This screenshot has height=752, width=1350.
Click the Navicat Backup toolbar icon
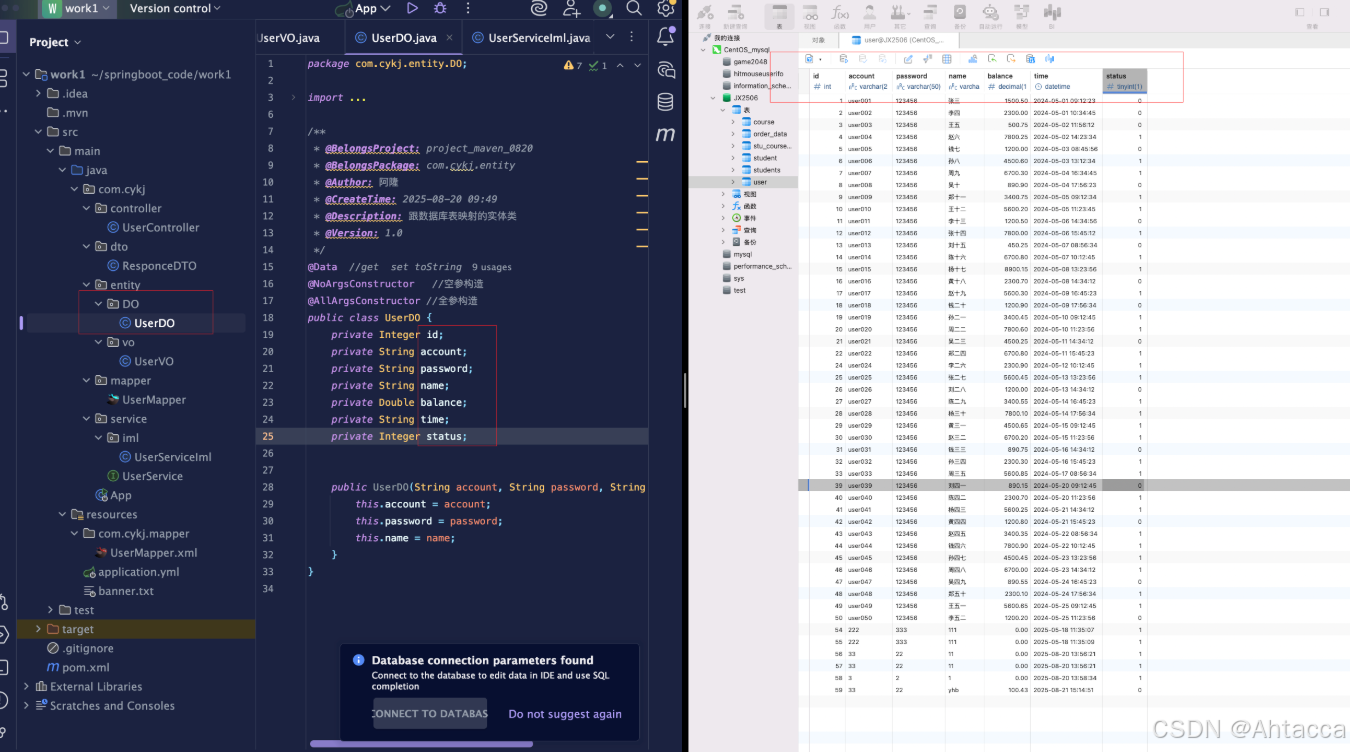(960, 16)
